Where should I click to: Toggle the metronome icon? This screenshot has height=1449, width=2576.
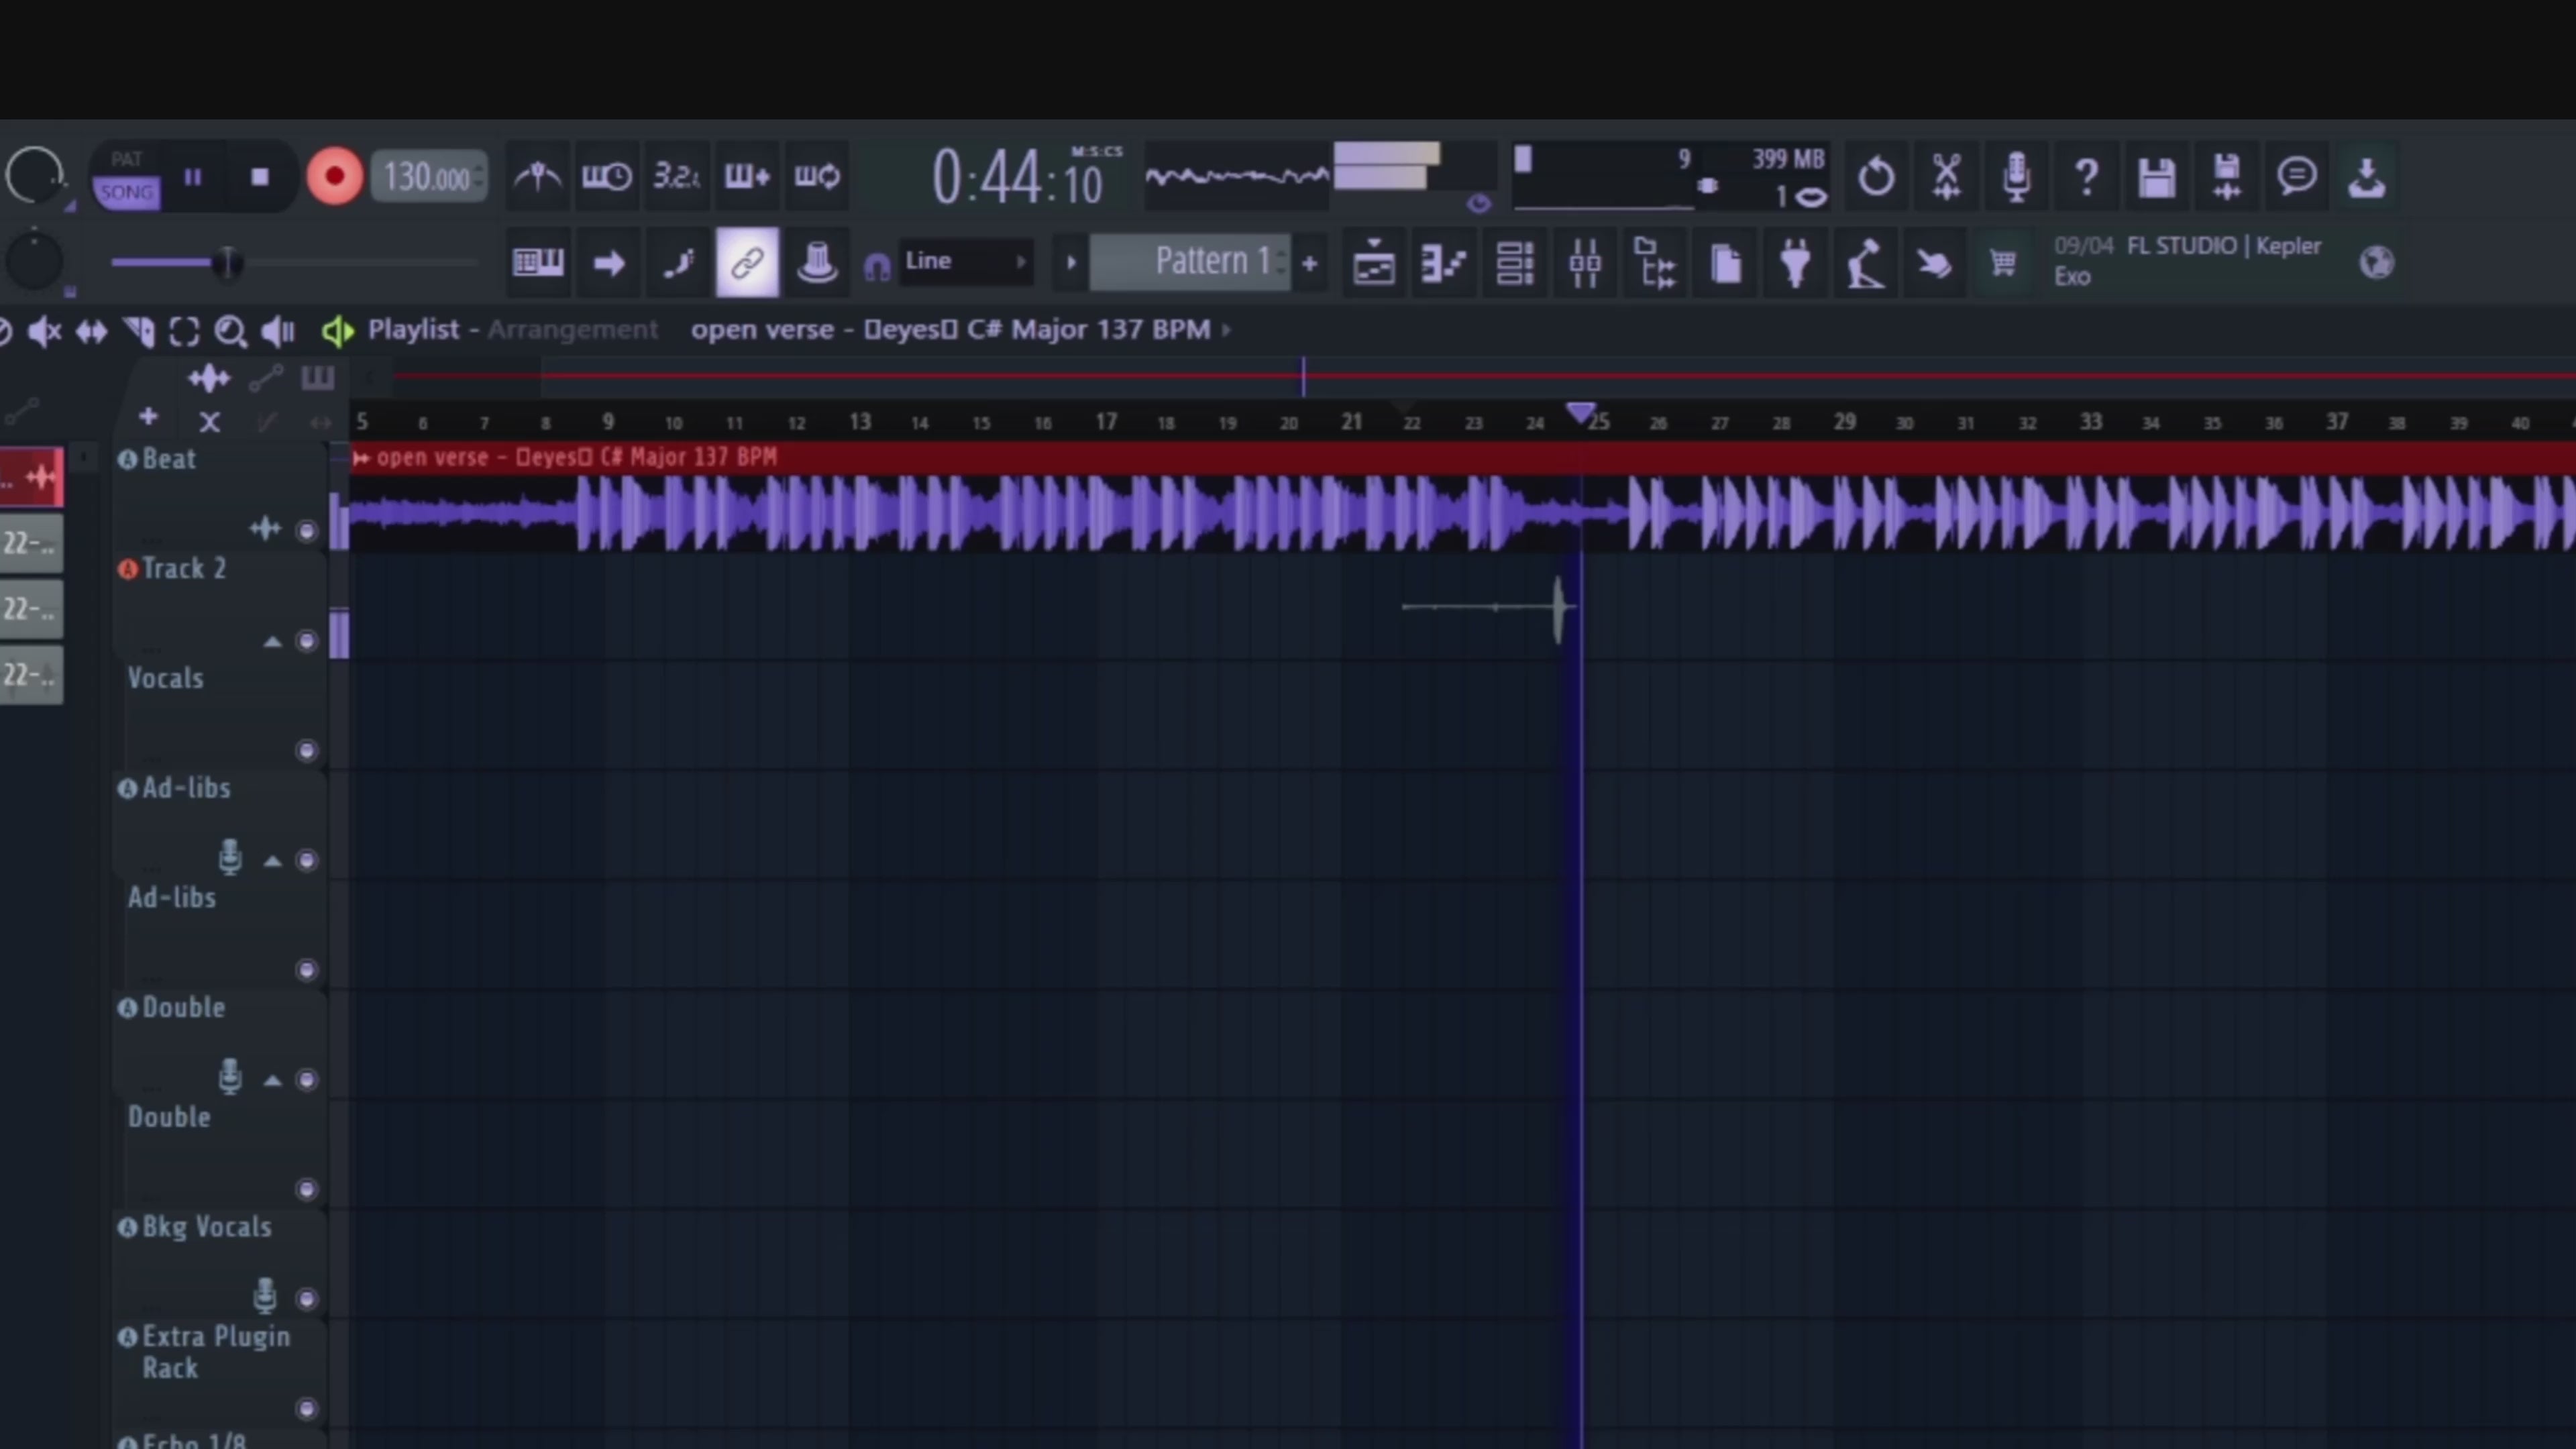click(x=538, y=177)
